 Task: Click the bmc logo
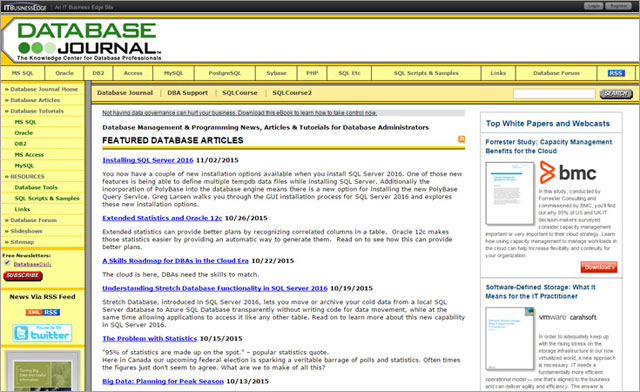pyautogui.click(x=568, y=172)
